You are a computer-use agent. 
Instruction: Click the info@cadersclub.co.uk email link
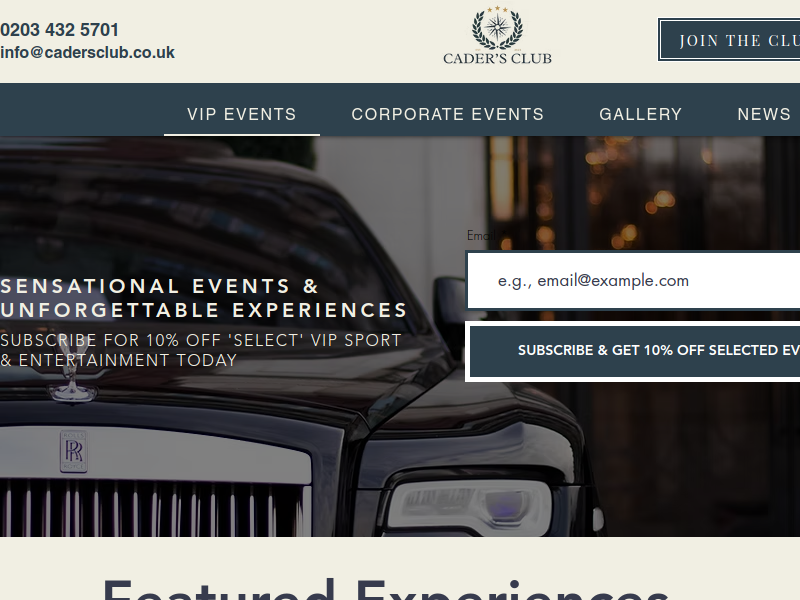(x=87, y=53)
